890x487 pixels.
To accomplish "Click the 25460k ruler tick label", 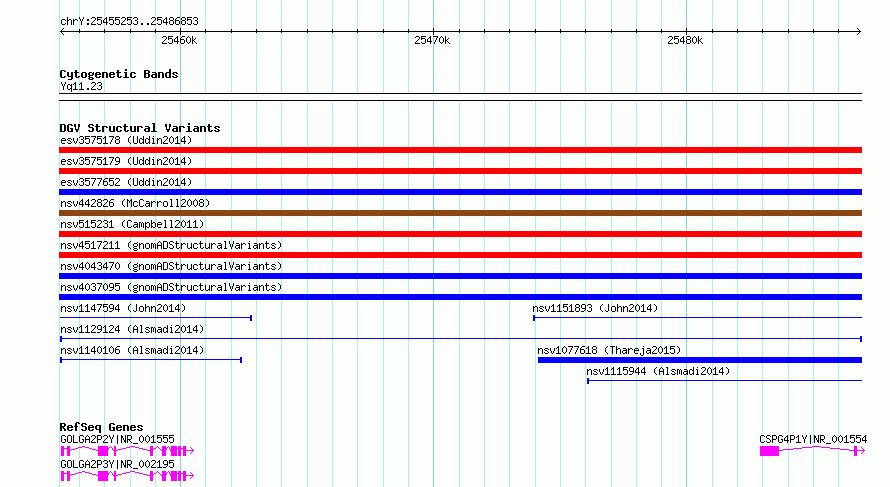I will (x=179, y=40).
